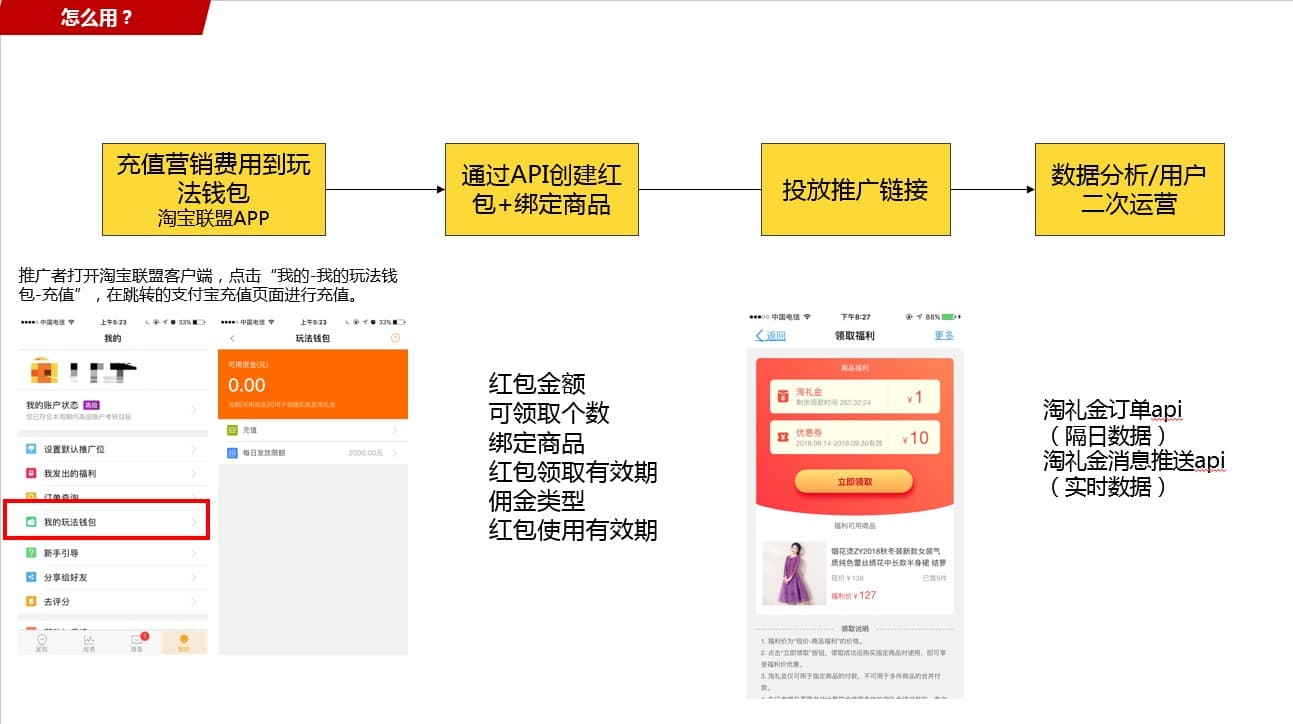Viewport: 1293px width, 724px height.
Task: Click the 红包领取有效期 text line
Action: [573, 472]
